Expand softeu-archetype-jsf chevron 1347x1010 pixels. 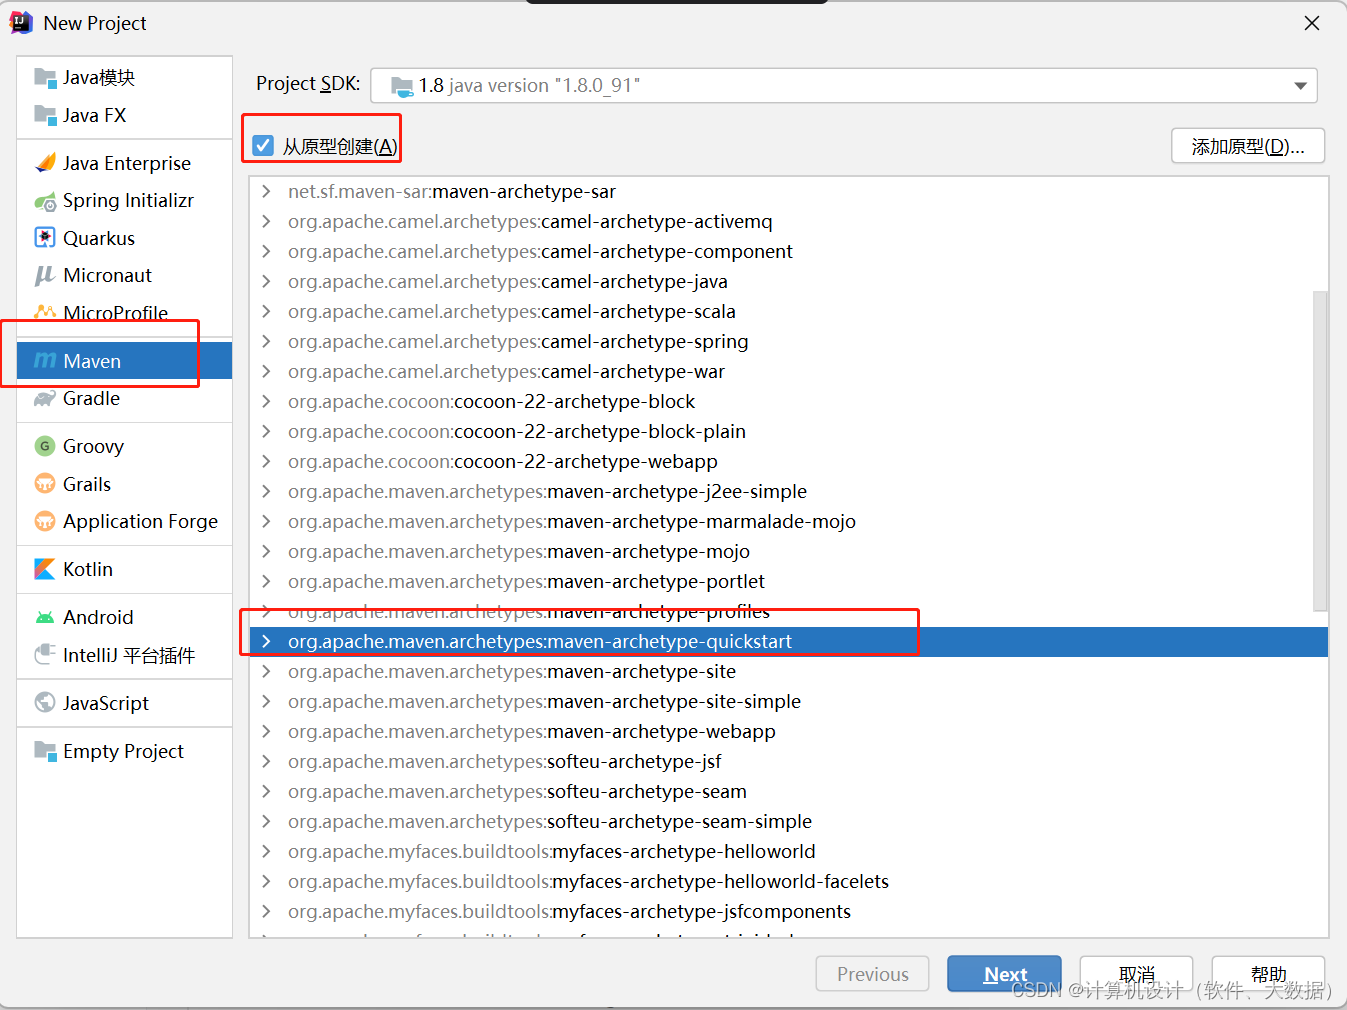[x=266, y=761]
